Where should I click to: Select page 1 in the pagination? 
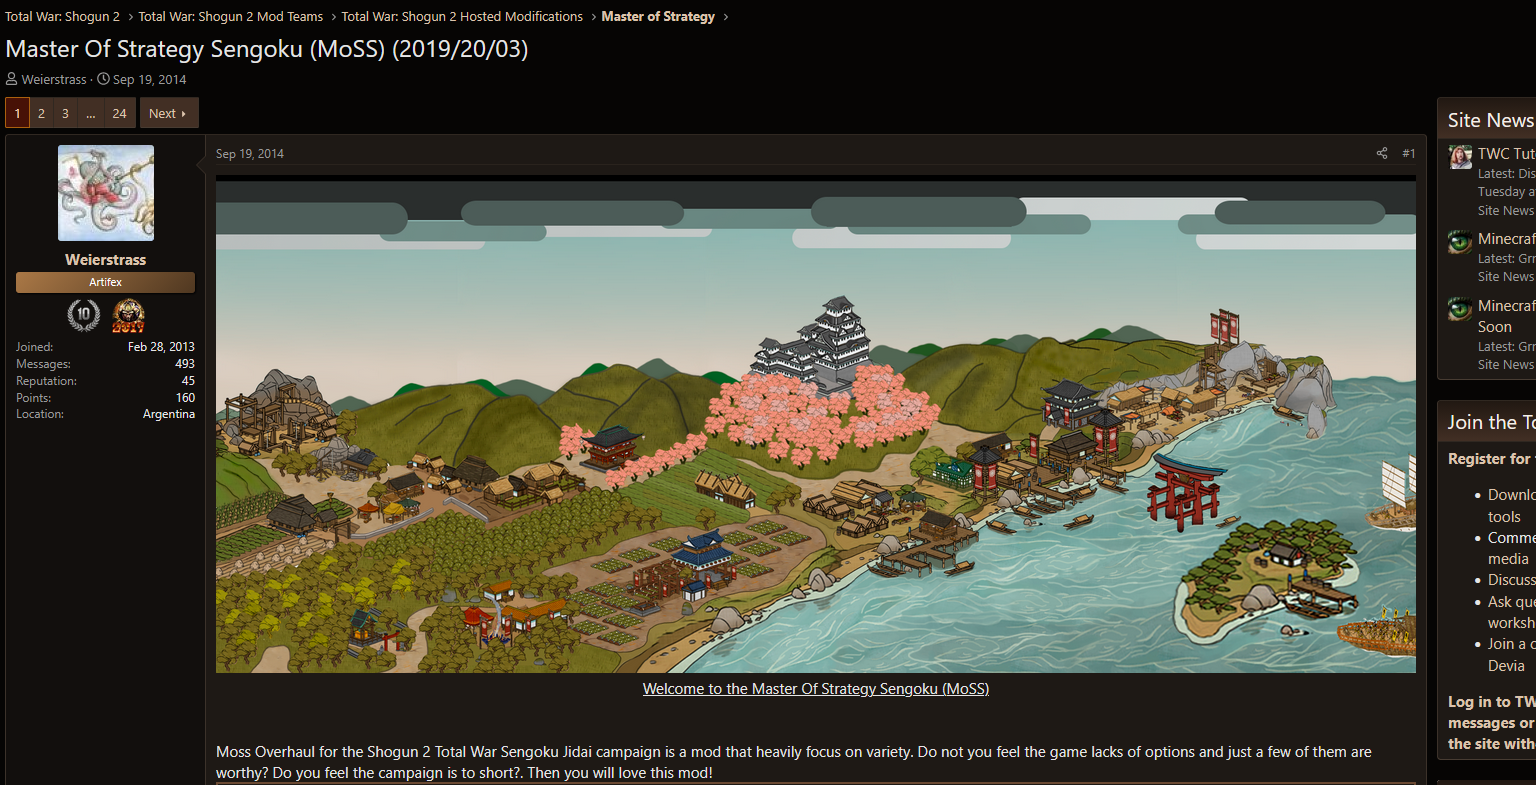click(17, 113)
